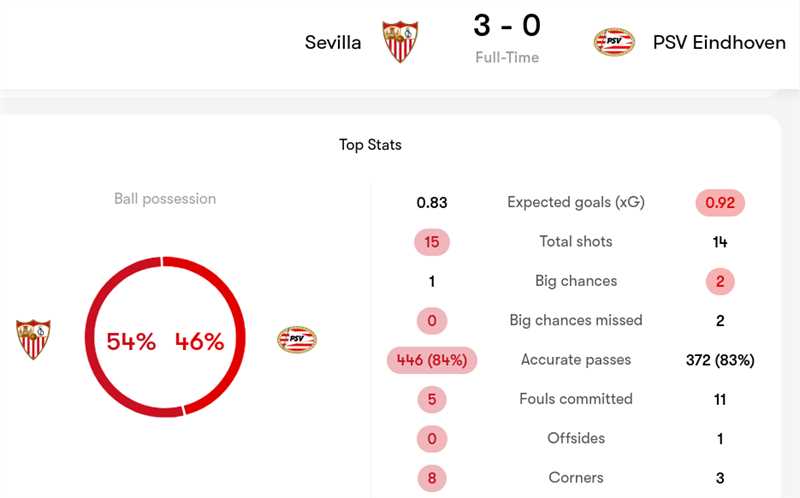
Task: Click Sevilla's highlighted 8 corners value
Action: [x=432, y=478]
